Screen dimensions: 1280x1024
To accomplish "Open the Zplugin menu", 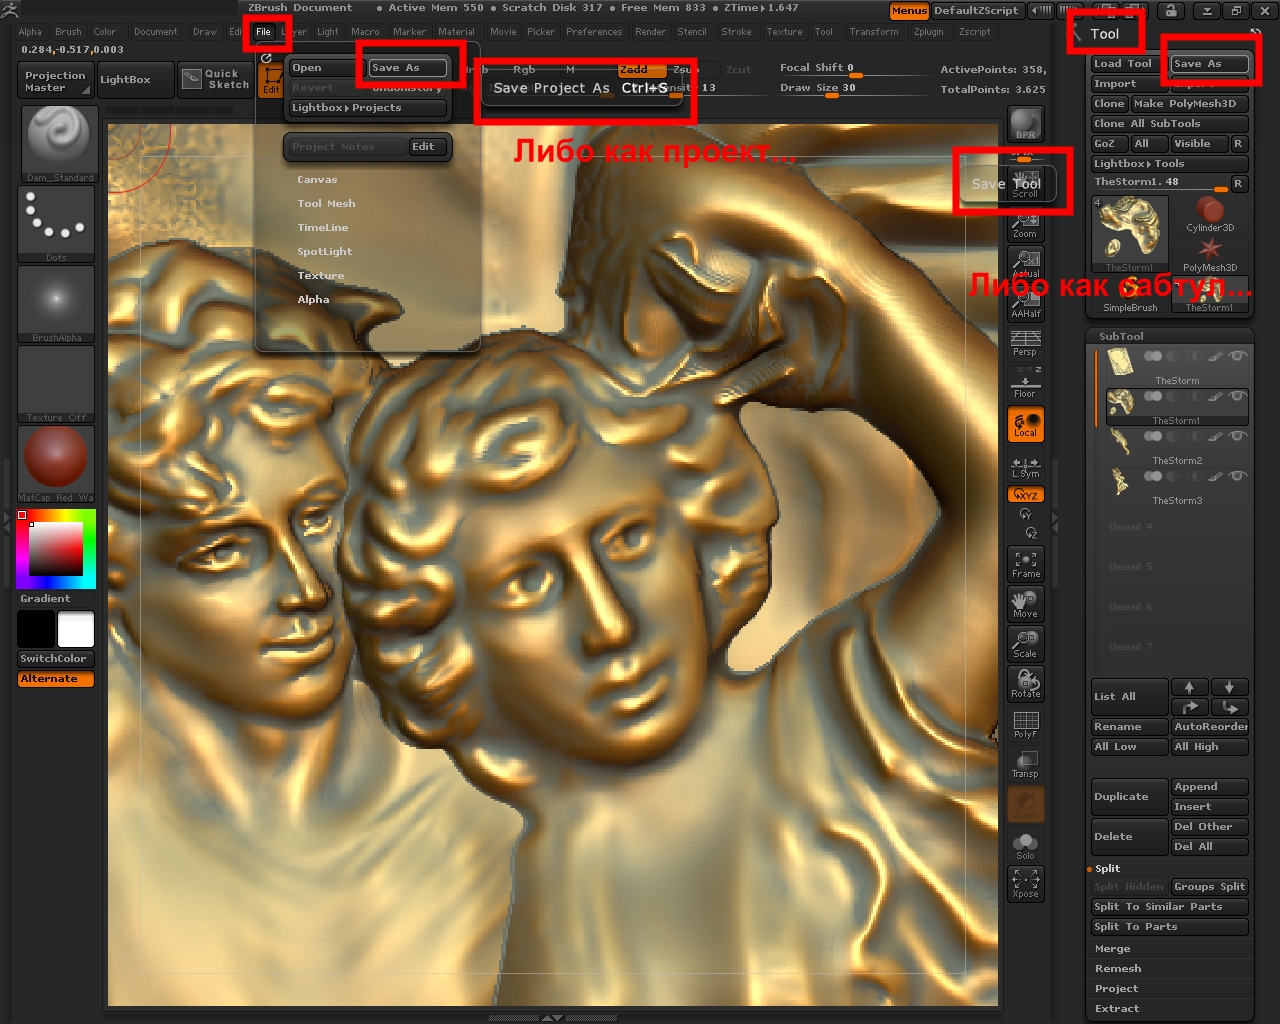I will pyautogui.click(x=929, y=32).
